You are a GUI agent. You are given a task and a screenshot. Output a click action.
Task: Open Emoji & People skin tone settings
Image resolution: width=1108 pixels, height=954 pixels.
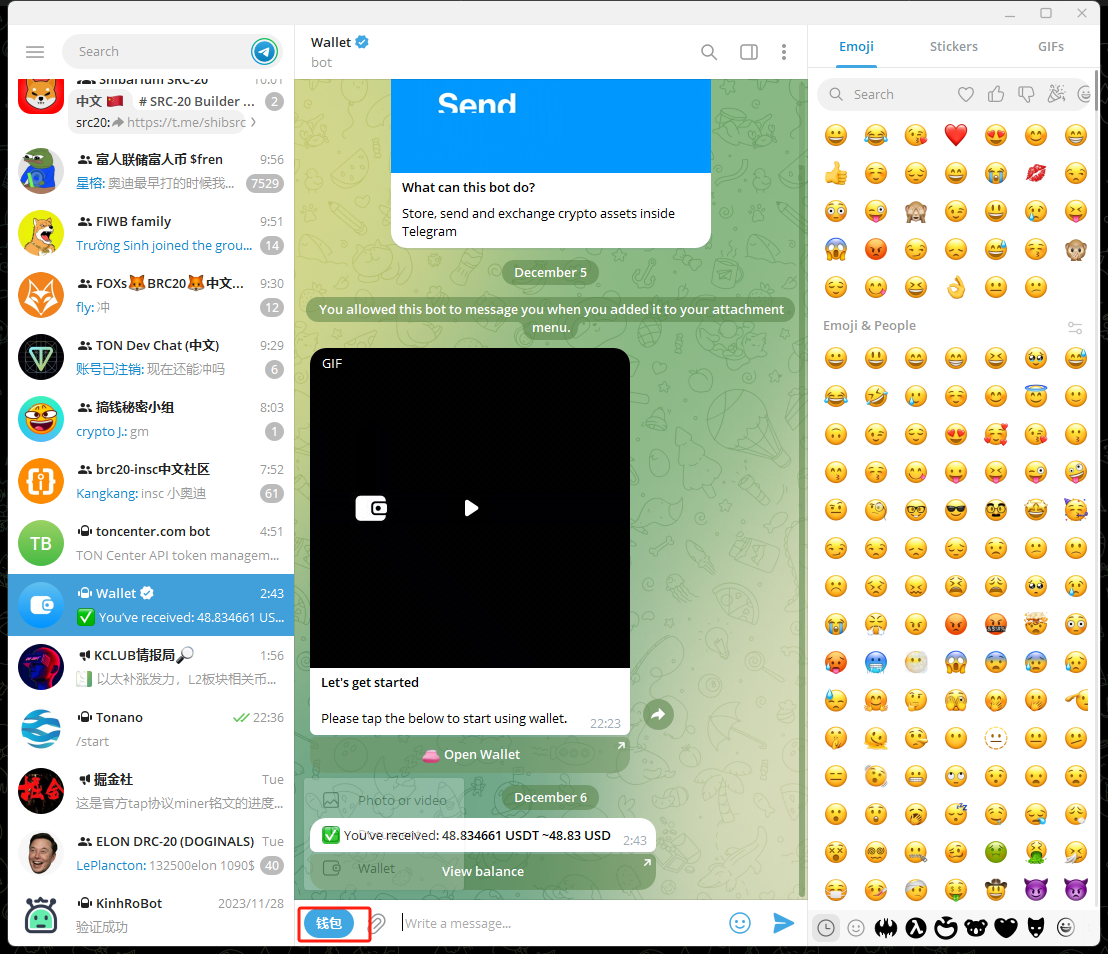pyautogui.click(x=1075, y=327)
